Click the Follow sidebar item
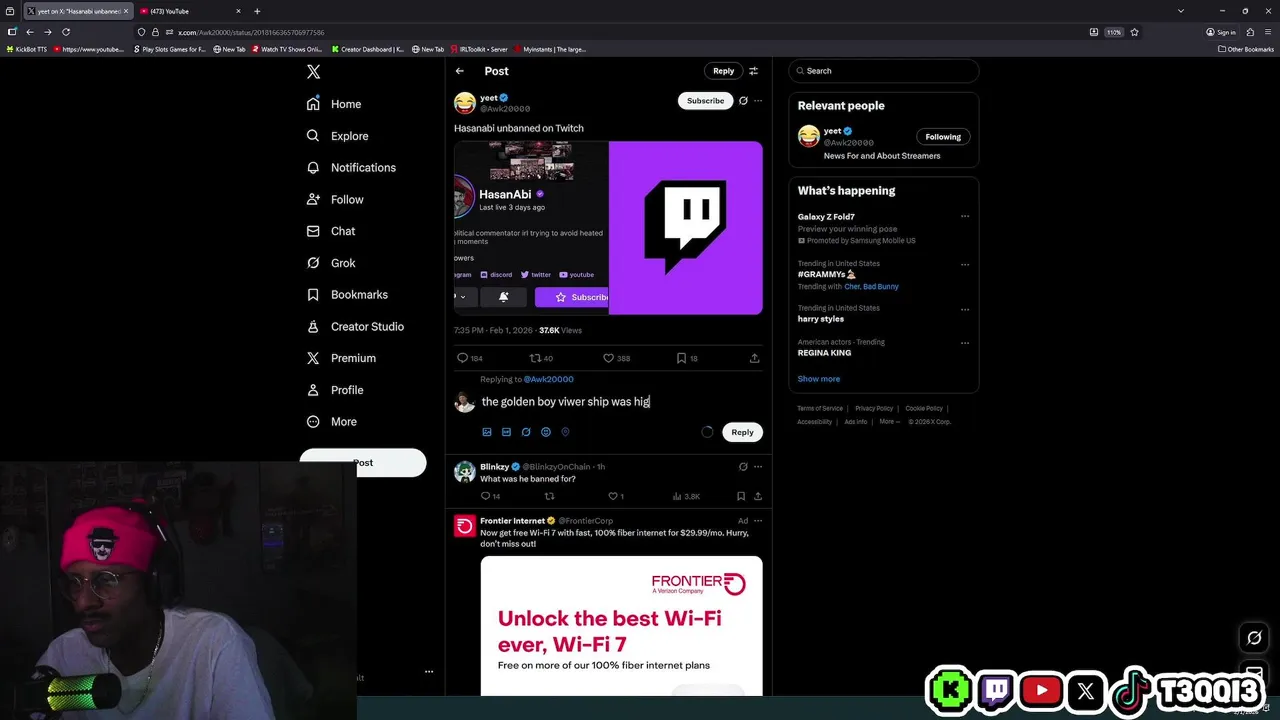This screenshot has height=720, width=1280. (334, 200)
